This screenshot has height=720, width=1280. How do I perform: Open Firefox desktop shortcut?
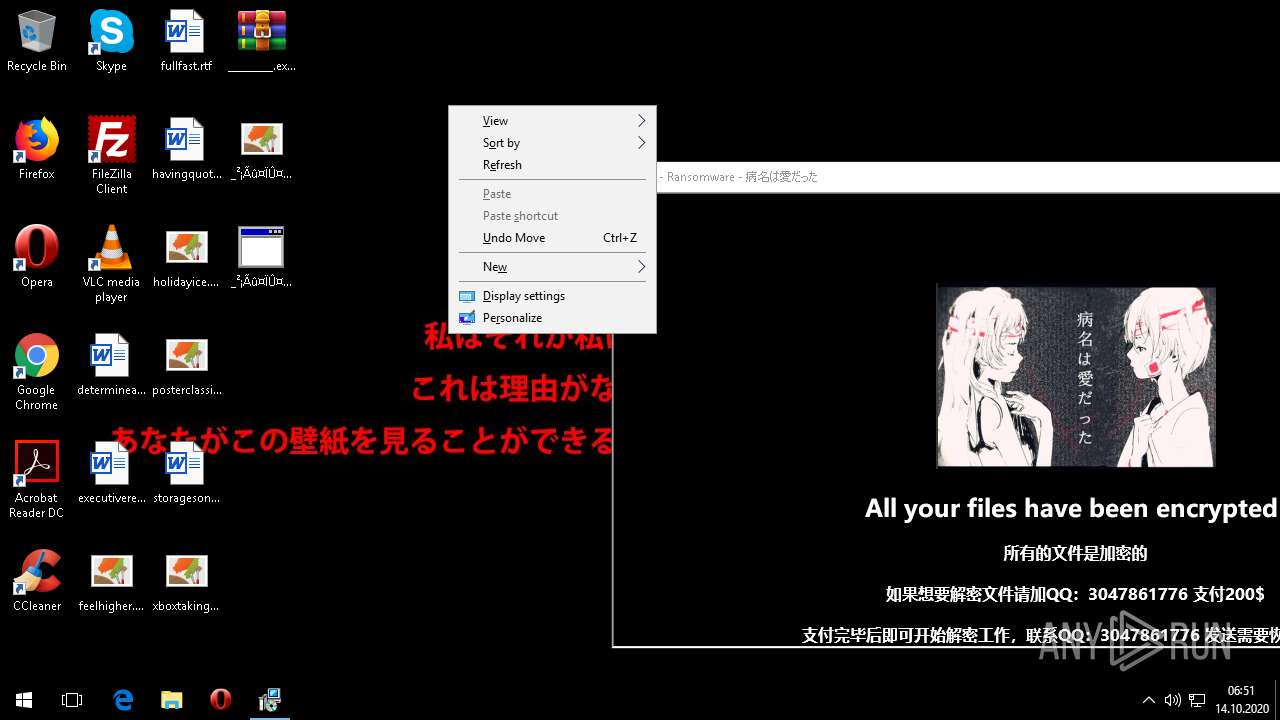(x=37, y=149)
